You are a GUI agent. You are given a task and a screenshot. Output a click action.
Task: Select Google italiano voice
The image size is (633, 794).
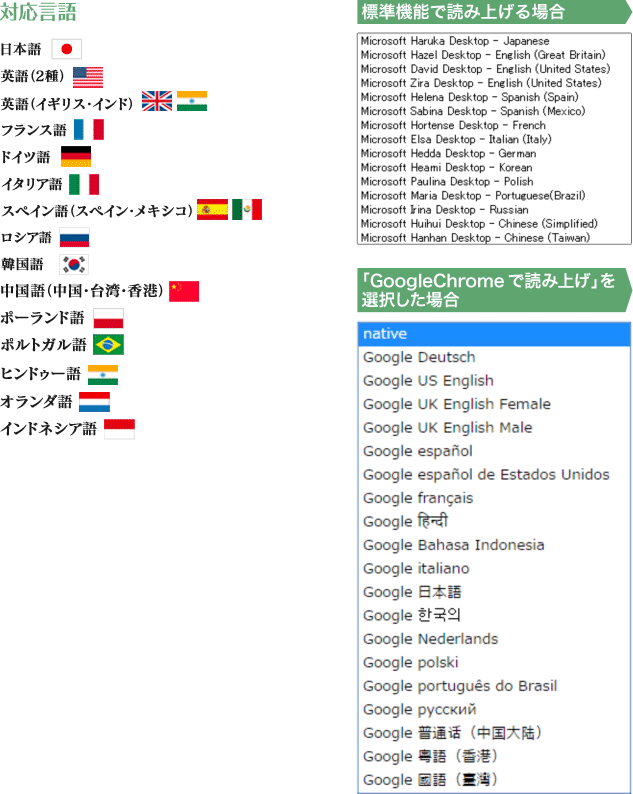click(494, 569)
